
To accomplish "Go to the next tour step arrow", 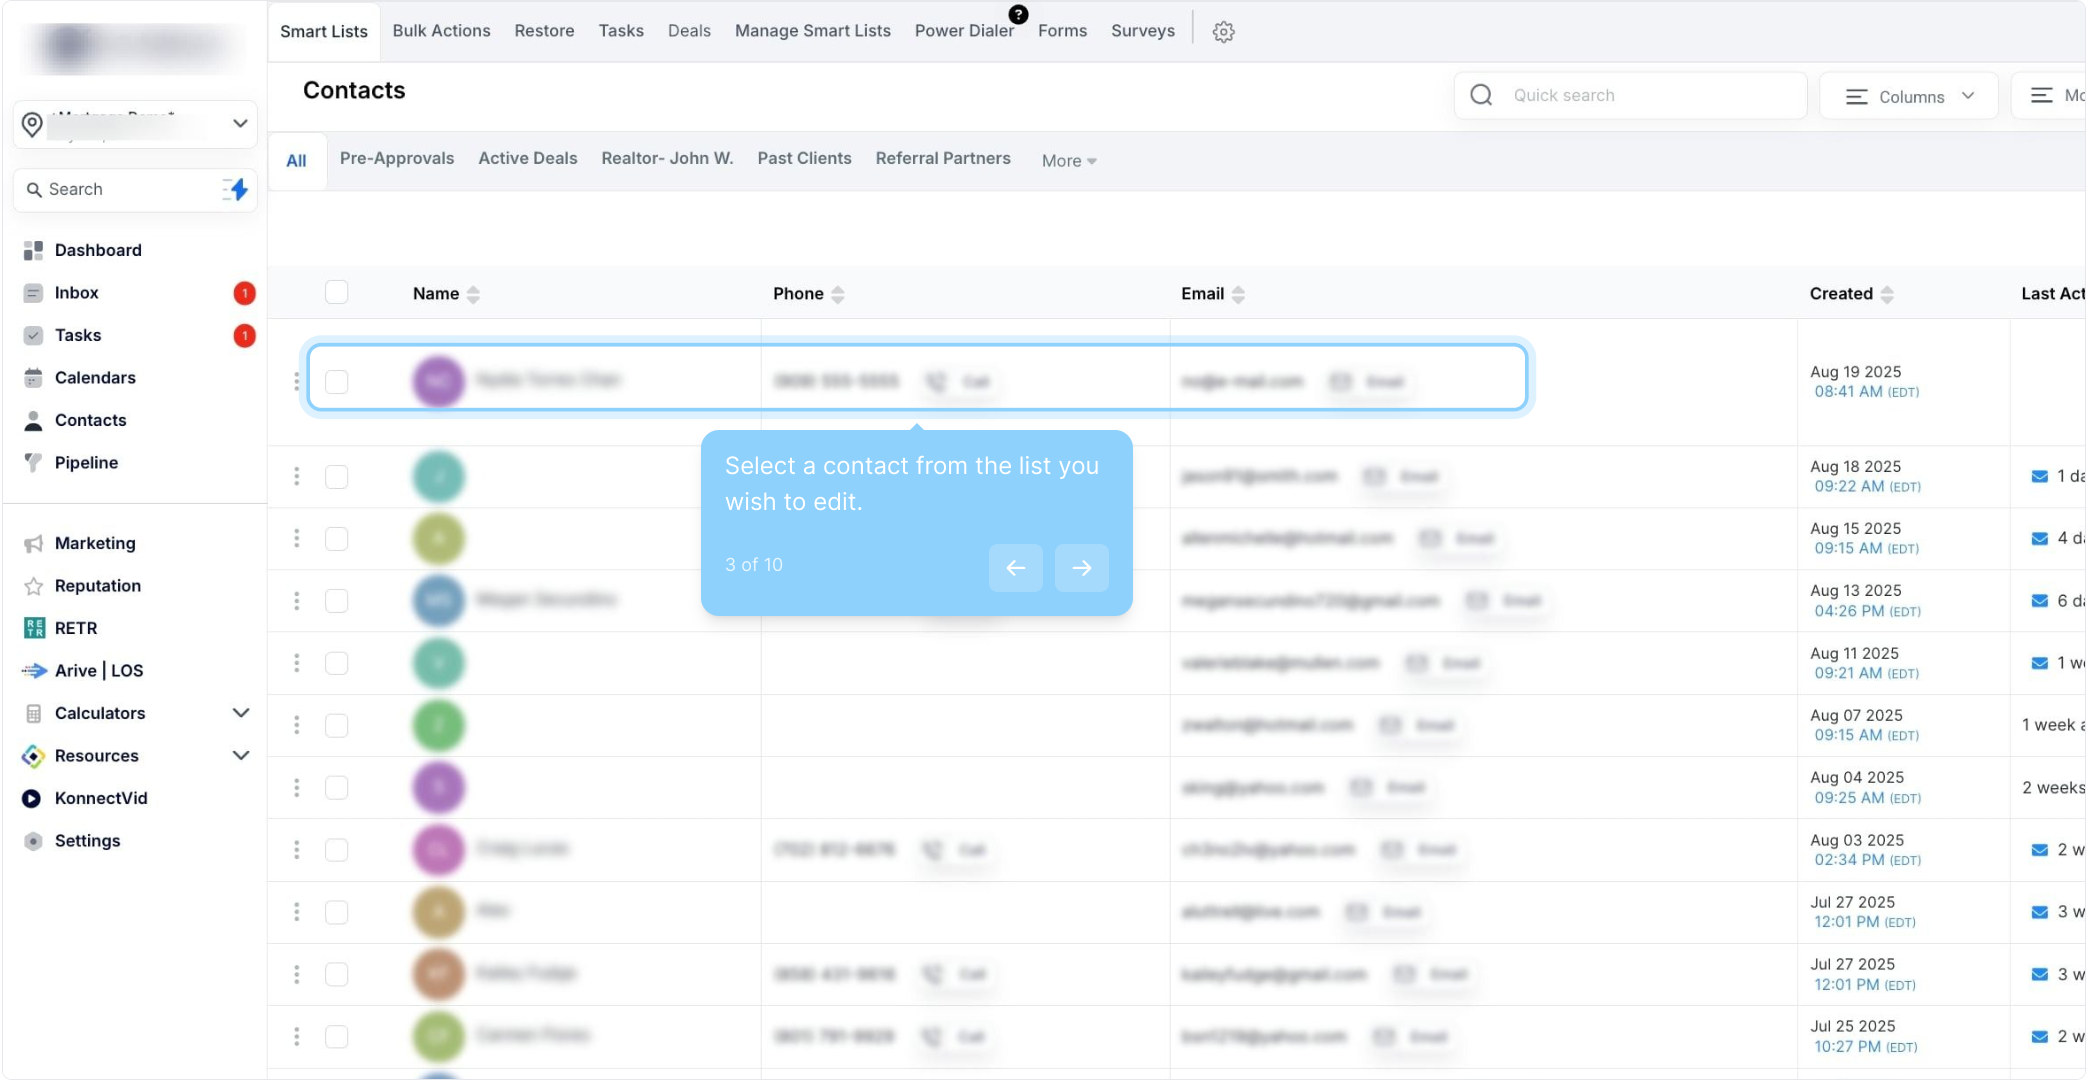I will [1081, 567].
